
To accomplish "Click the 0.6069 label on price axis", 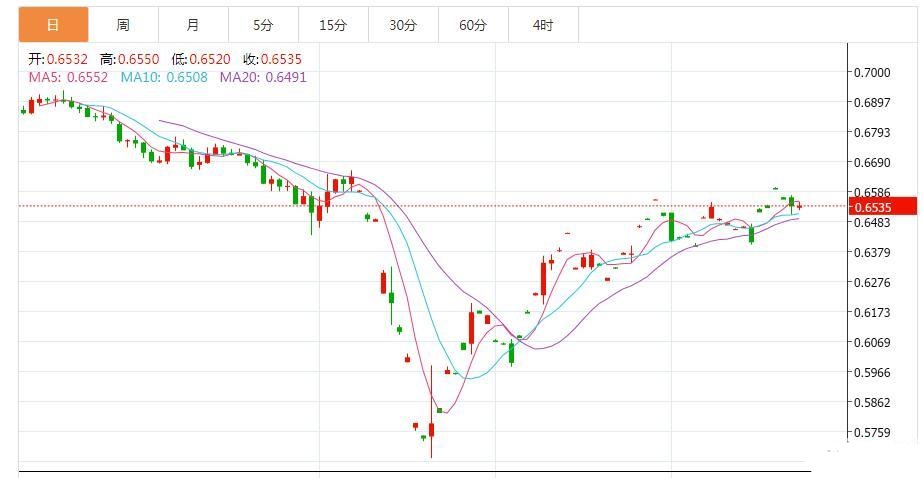I will pos(871,343).
